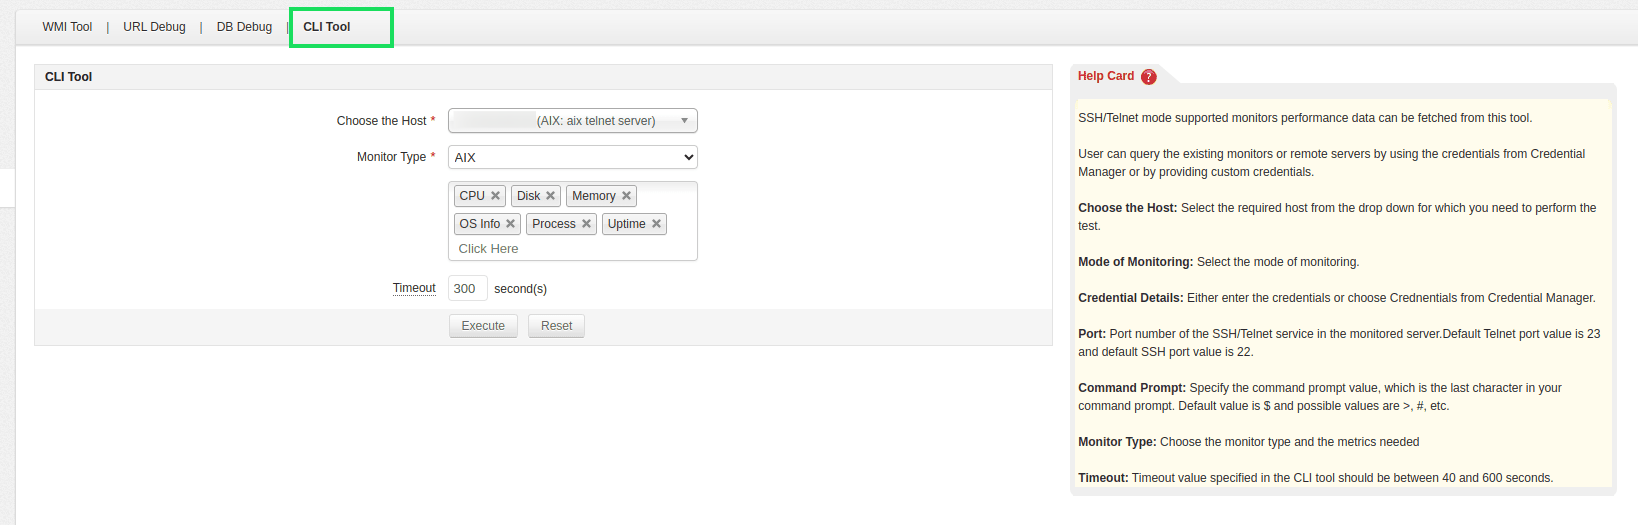Screen dimensions: 1638x525
Task: Select the CLI Tool tab
Action: (x=327, y=27)
